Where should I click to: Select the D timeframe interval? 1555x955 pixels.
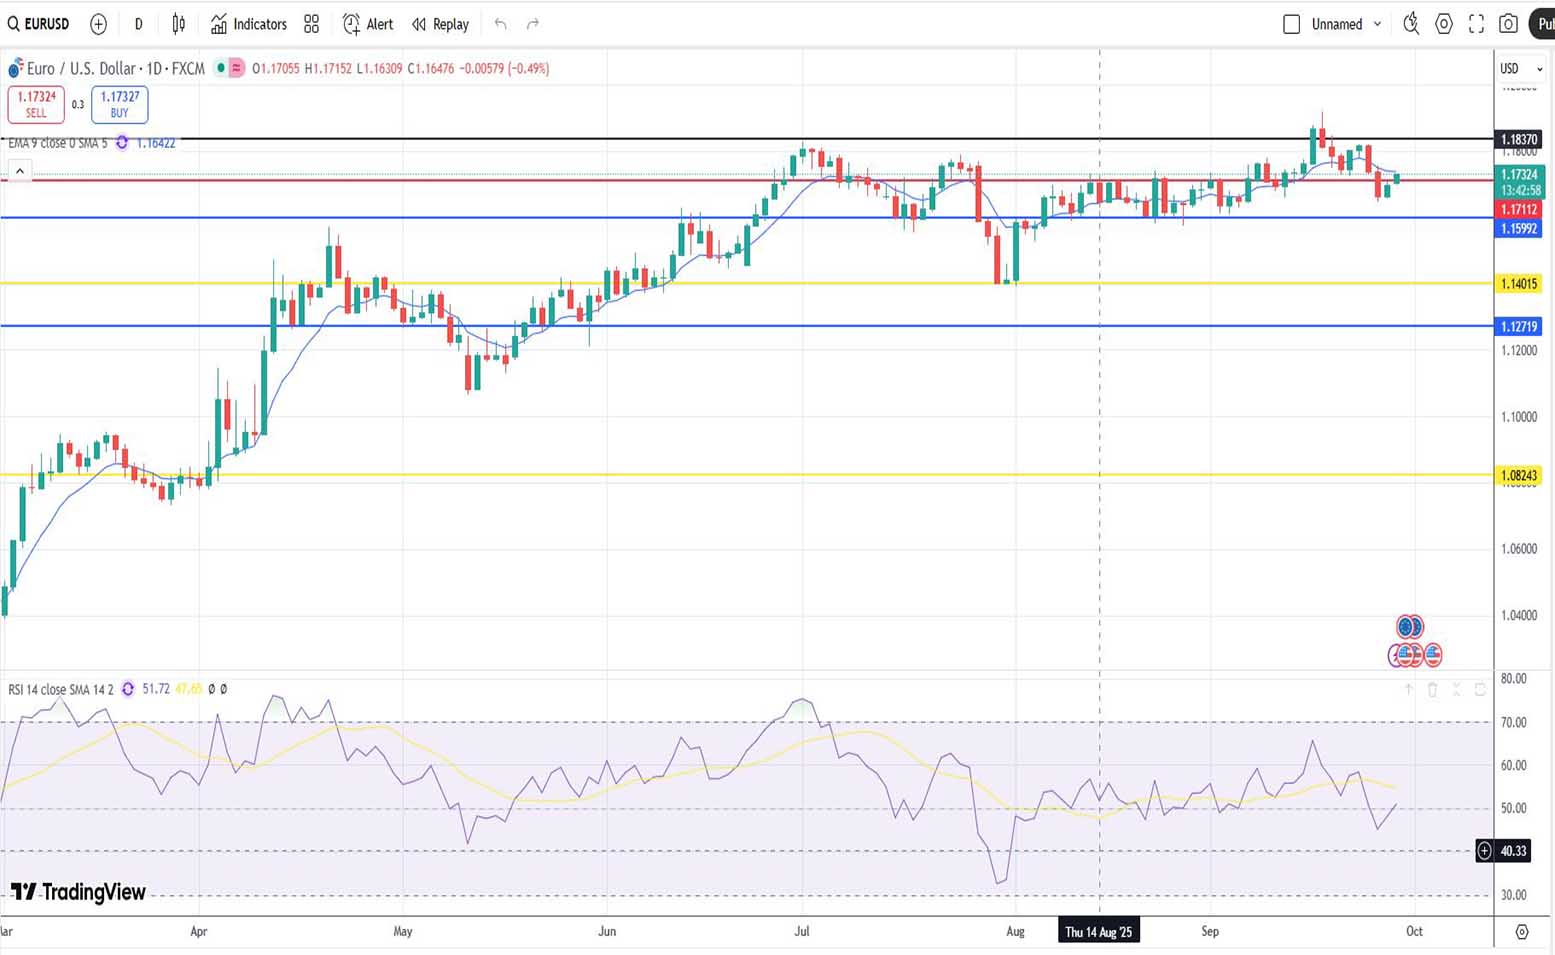pyautogui.click(x=138, y=24)
